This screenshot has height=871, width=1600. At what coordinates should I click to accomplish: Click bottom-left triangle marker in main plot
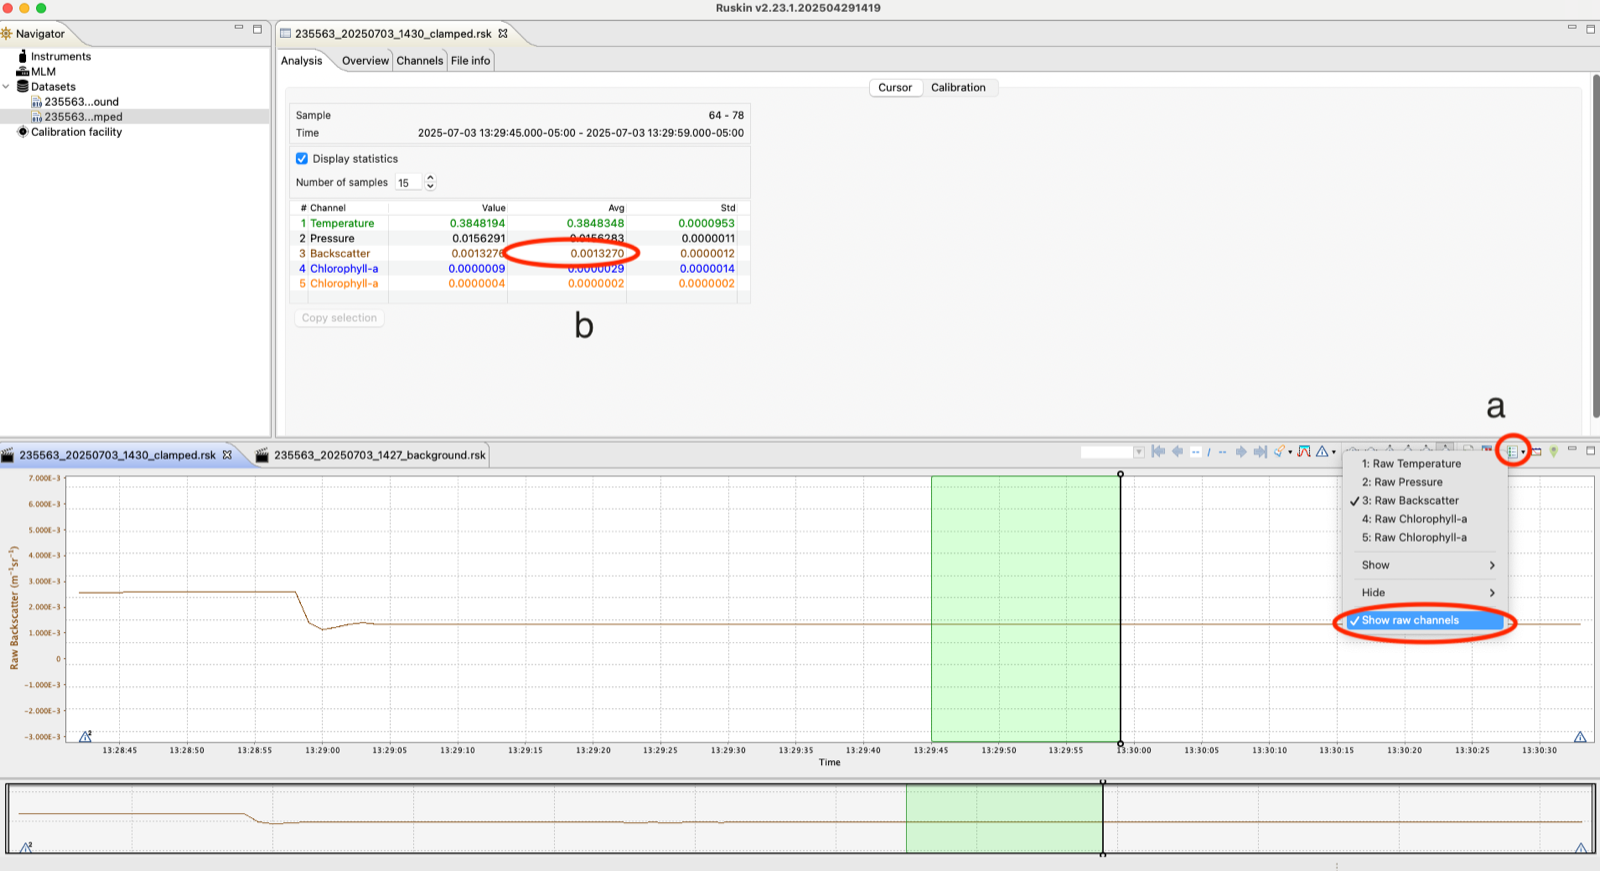coord(85,736)
